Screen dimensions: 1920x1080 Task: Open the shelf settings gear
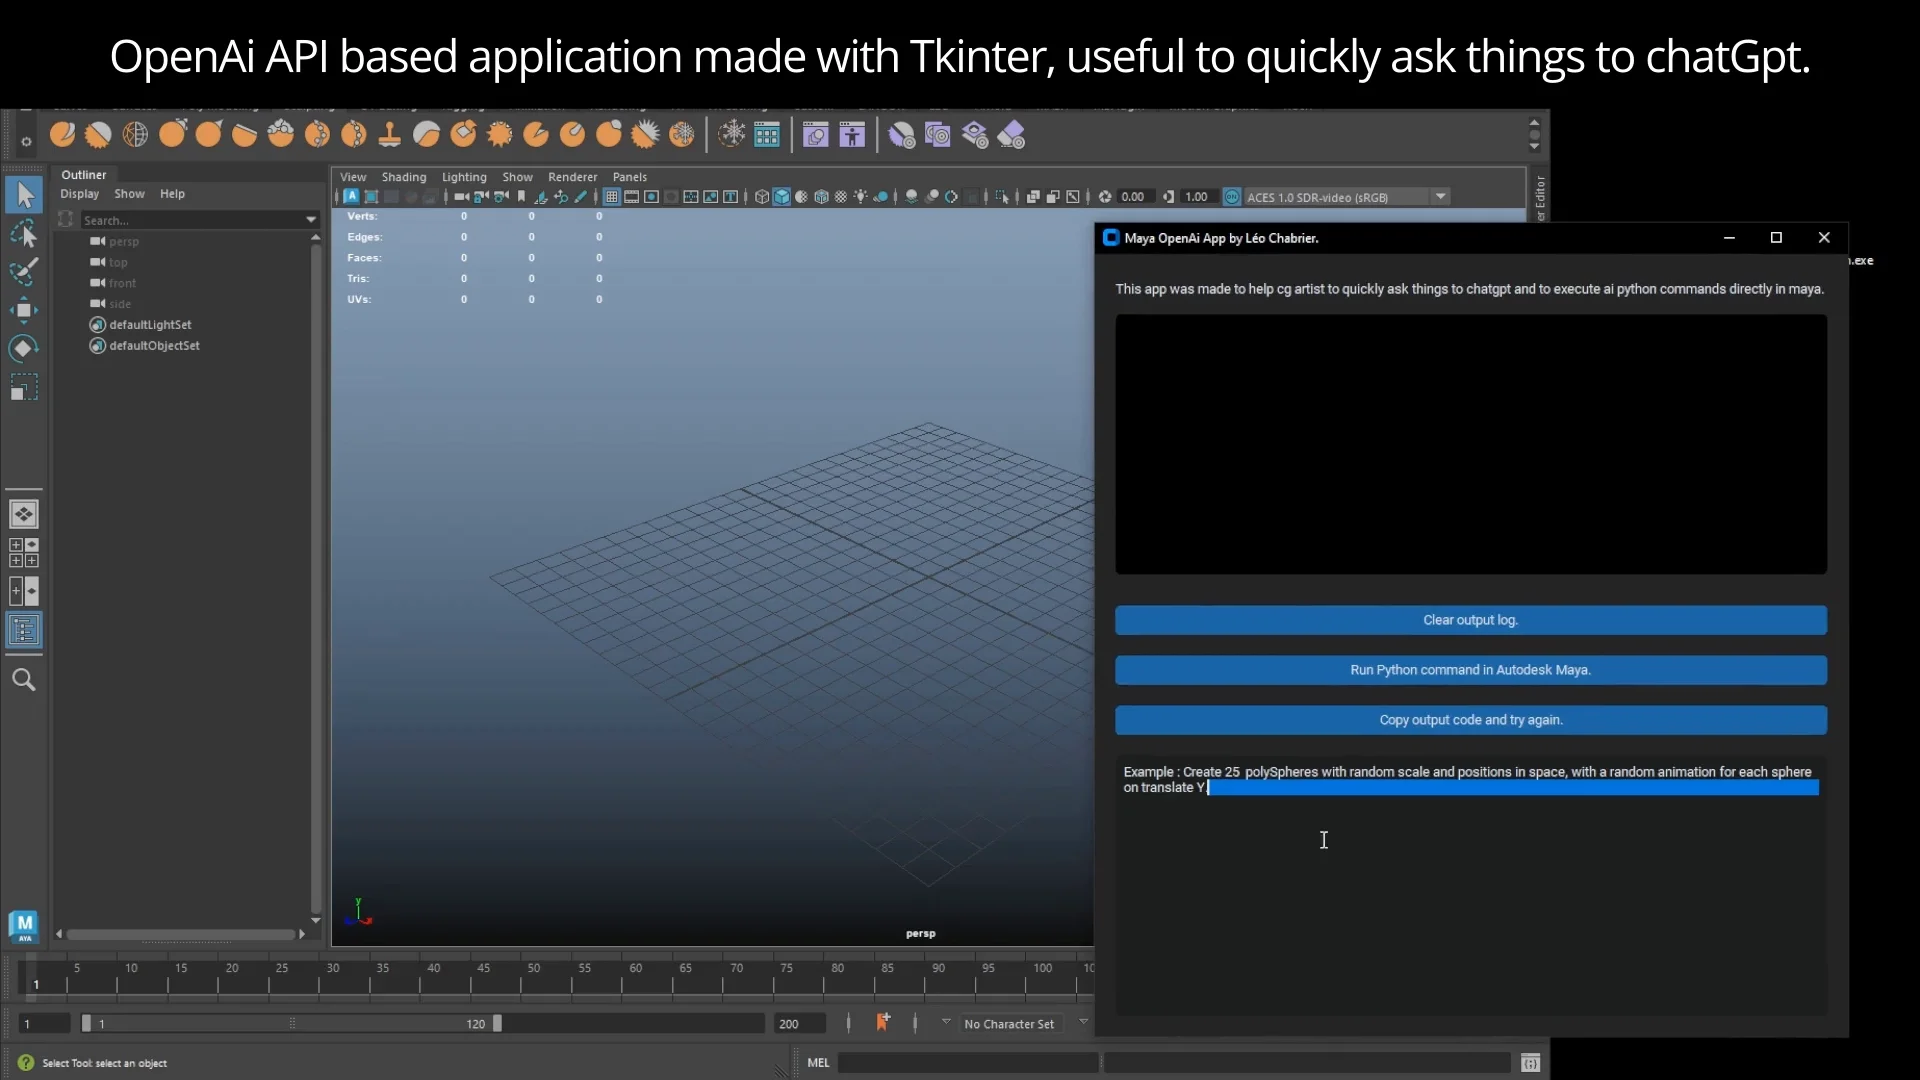coord(26,142)
